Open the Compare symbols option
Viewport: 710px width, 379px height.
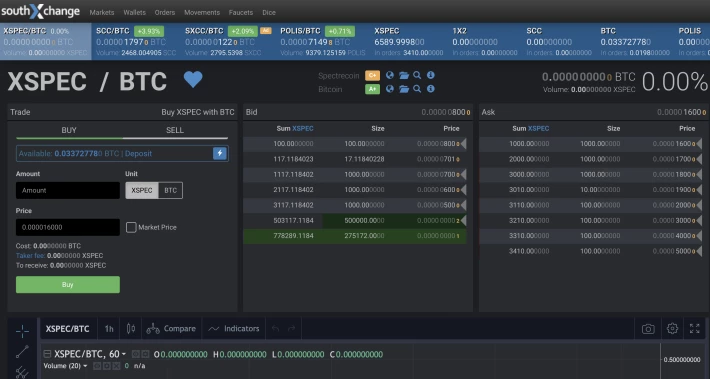coord(171,329)
